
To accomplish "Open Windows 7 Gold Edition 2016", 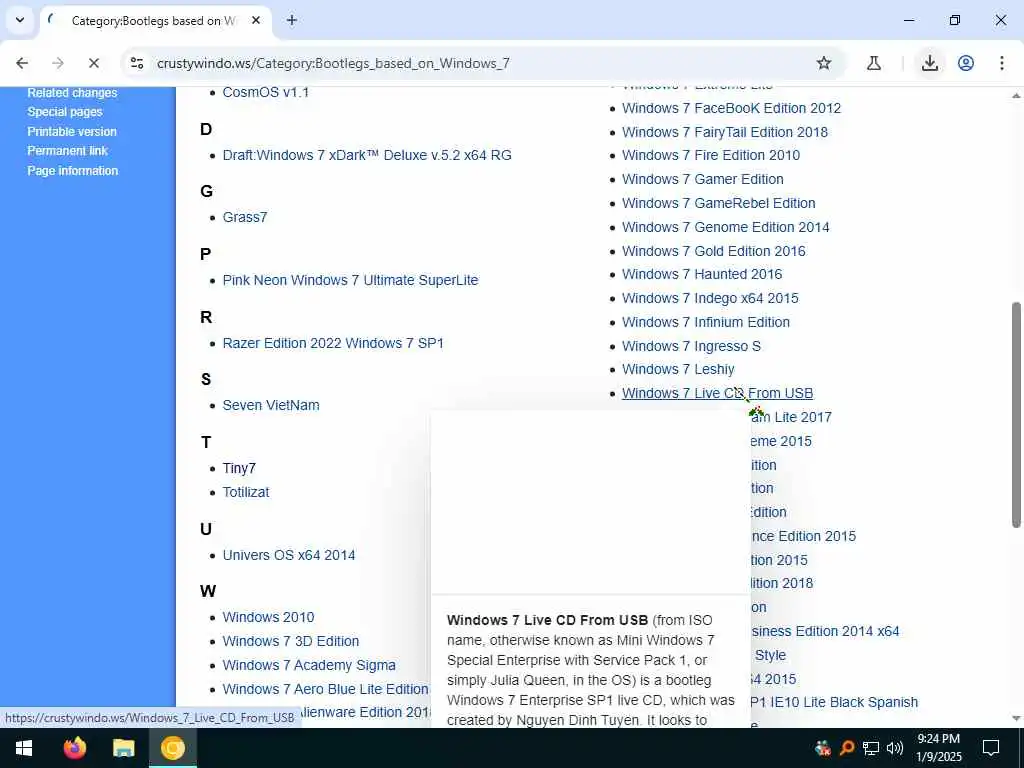I will coord(714,251).
